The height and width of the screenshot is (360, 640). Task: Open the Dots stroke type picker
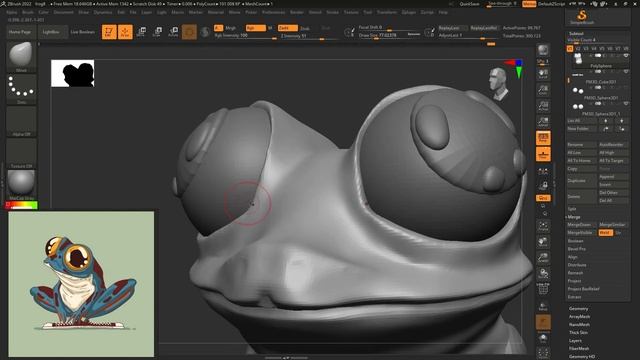tap(21, 89)
